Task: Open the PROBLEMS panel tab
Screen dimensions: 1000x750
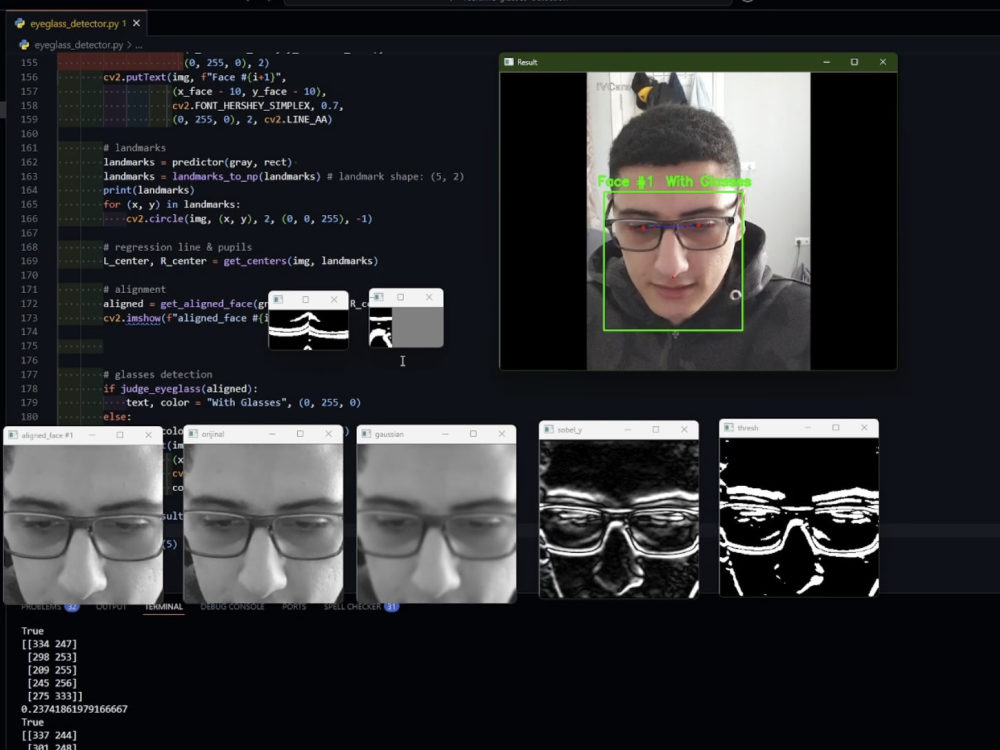Action: coord(49,607)
